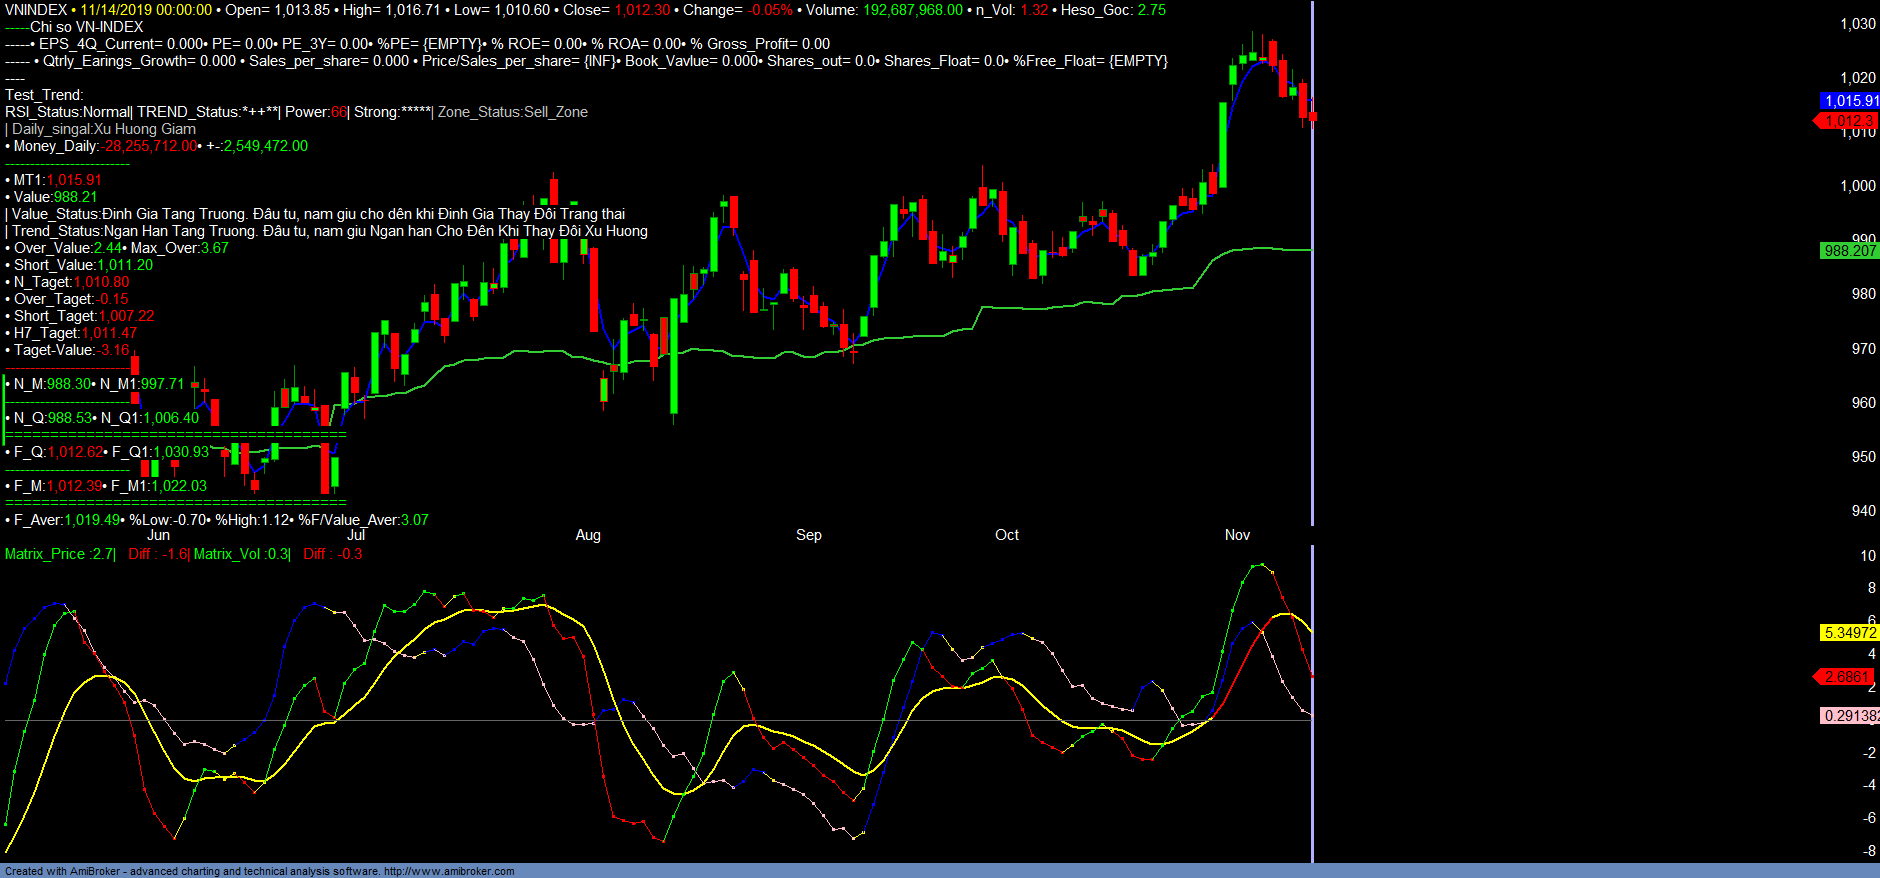Screen dimensions: 1880x878
Task: Select the Oct label on time axis
Action: pyautogui.click(x=1007, y=535)
